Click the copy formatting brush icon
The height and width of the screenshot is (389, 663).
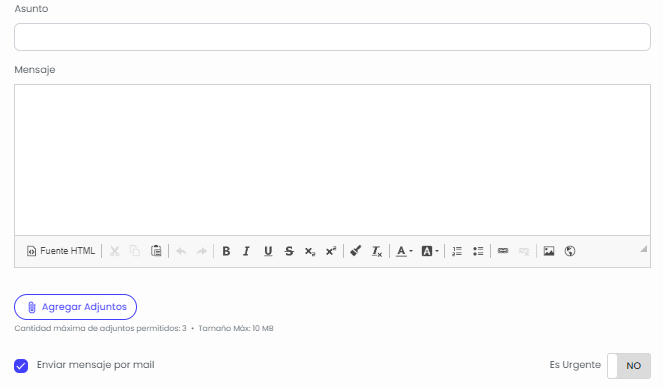tap(356, 251)
